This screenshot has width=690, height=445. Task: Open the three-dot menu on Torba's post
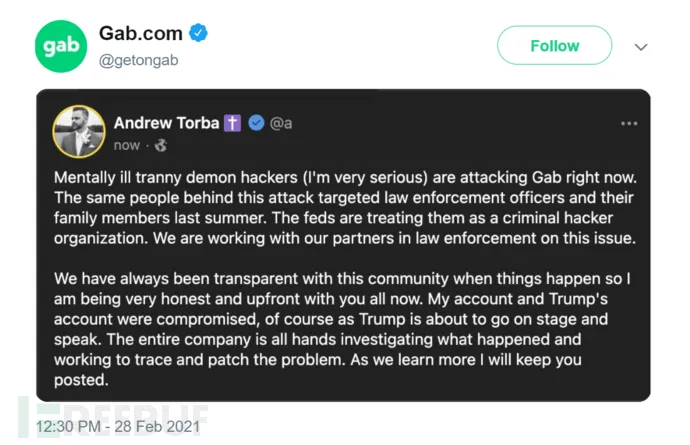coord(628,123)
